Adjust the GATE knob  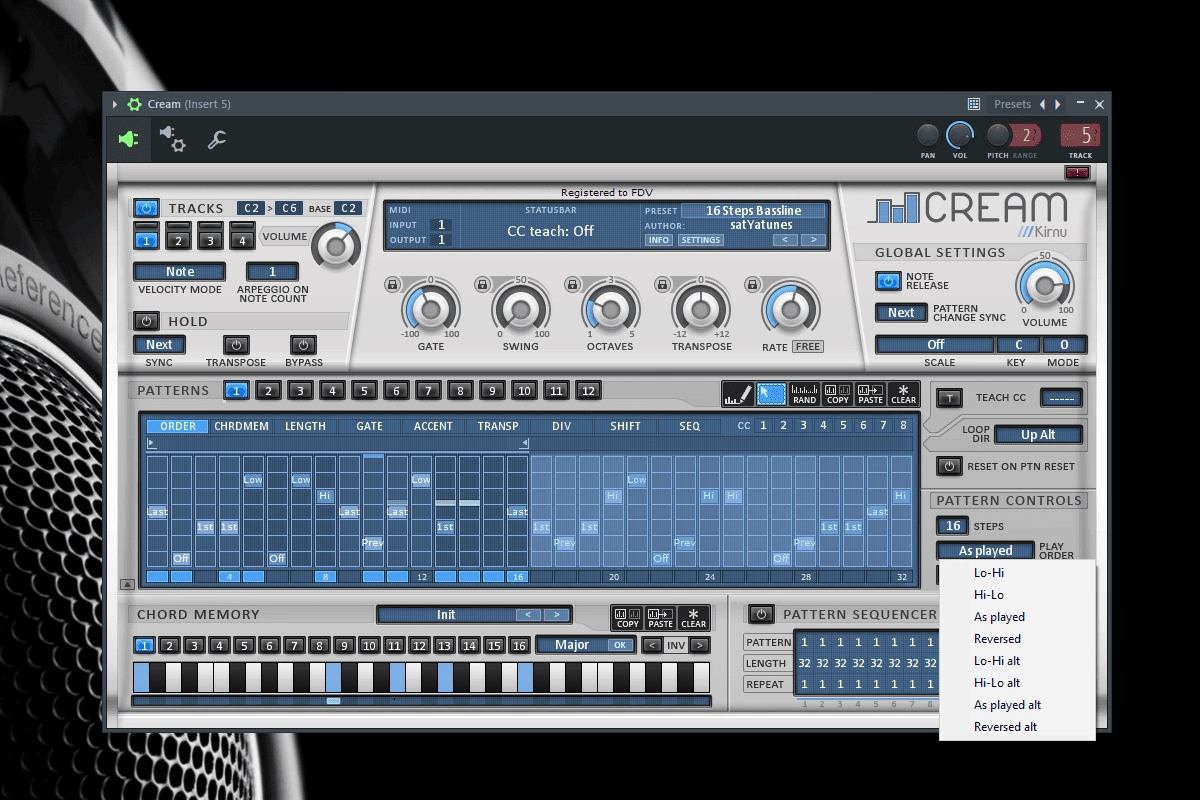tap(431, 309)
